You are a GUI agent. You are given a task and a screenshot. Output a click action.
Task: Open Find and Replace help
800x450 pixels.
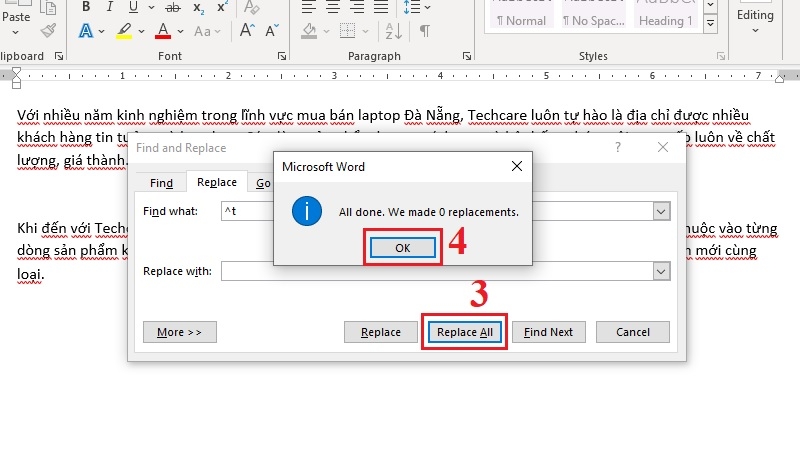pyautogui.click(x=618, y=147)
